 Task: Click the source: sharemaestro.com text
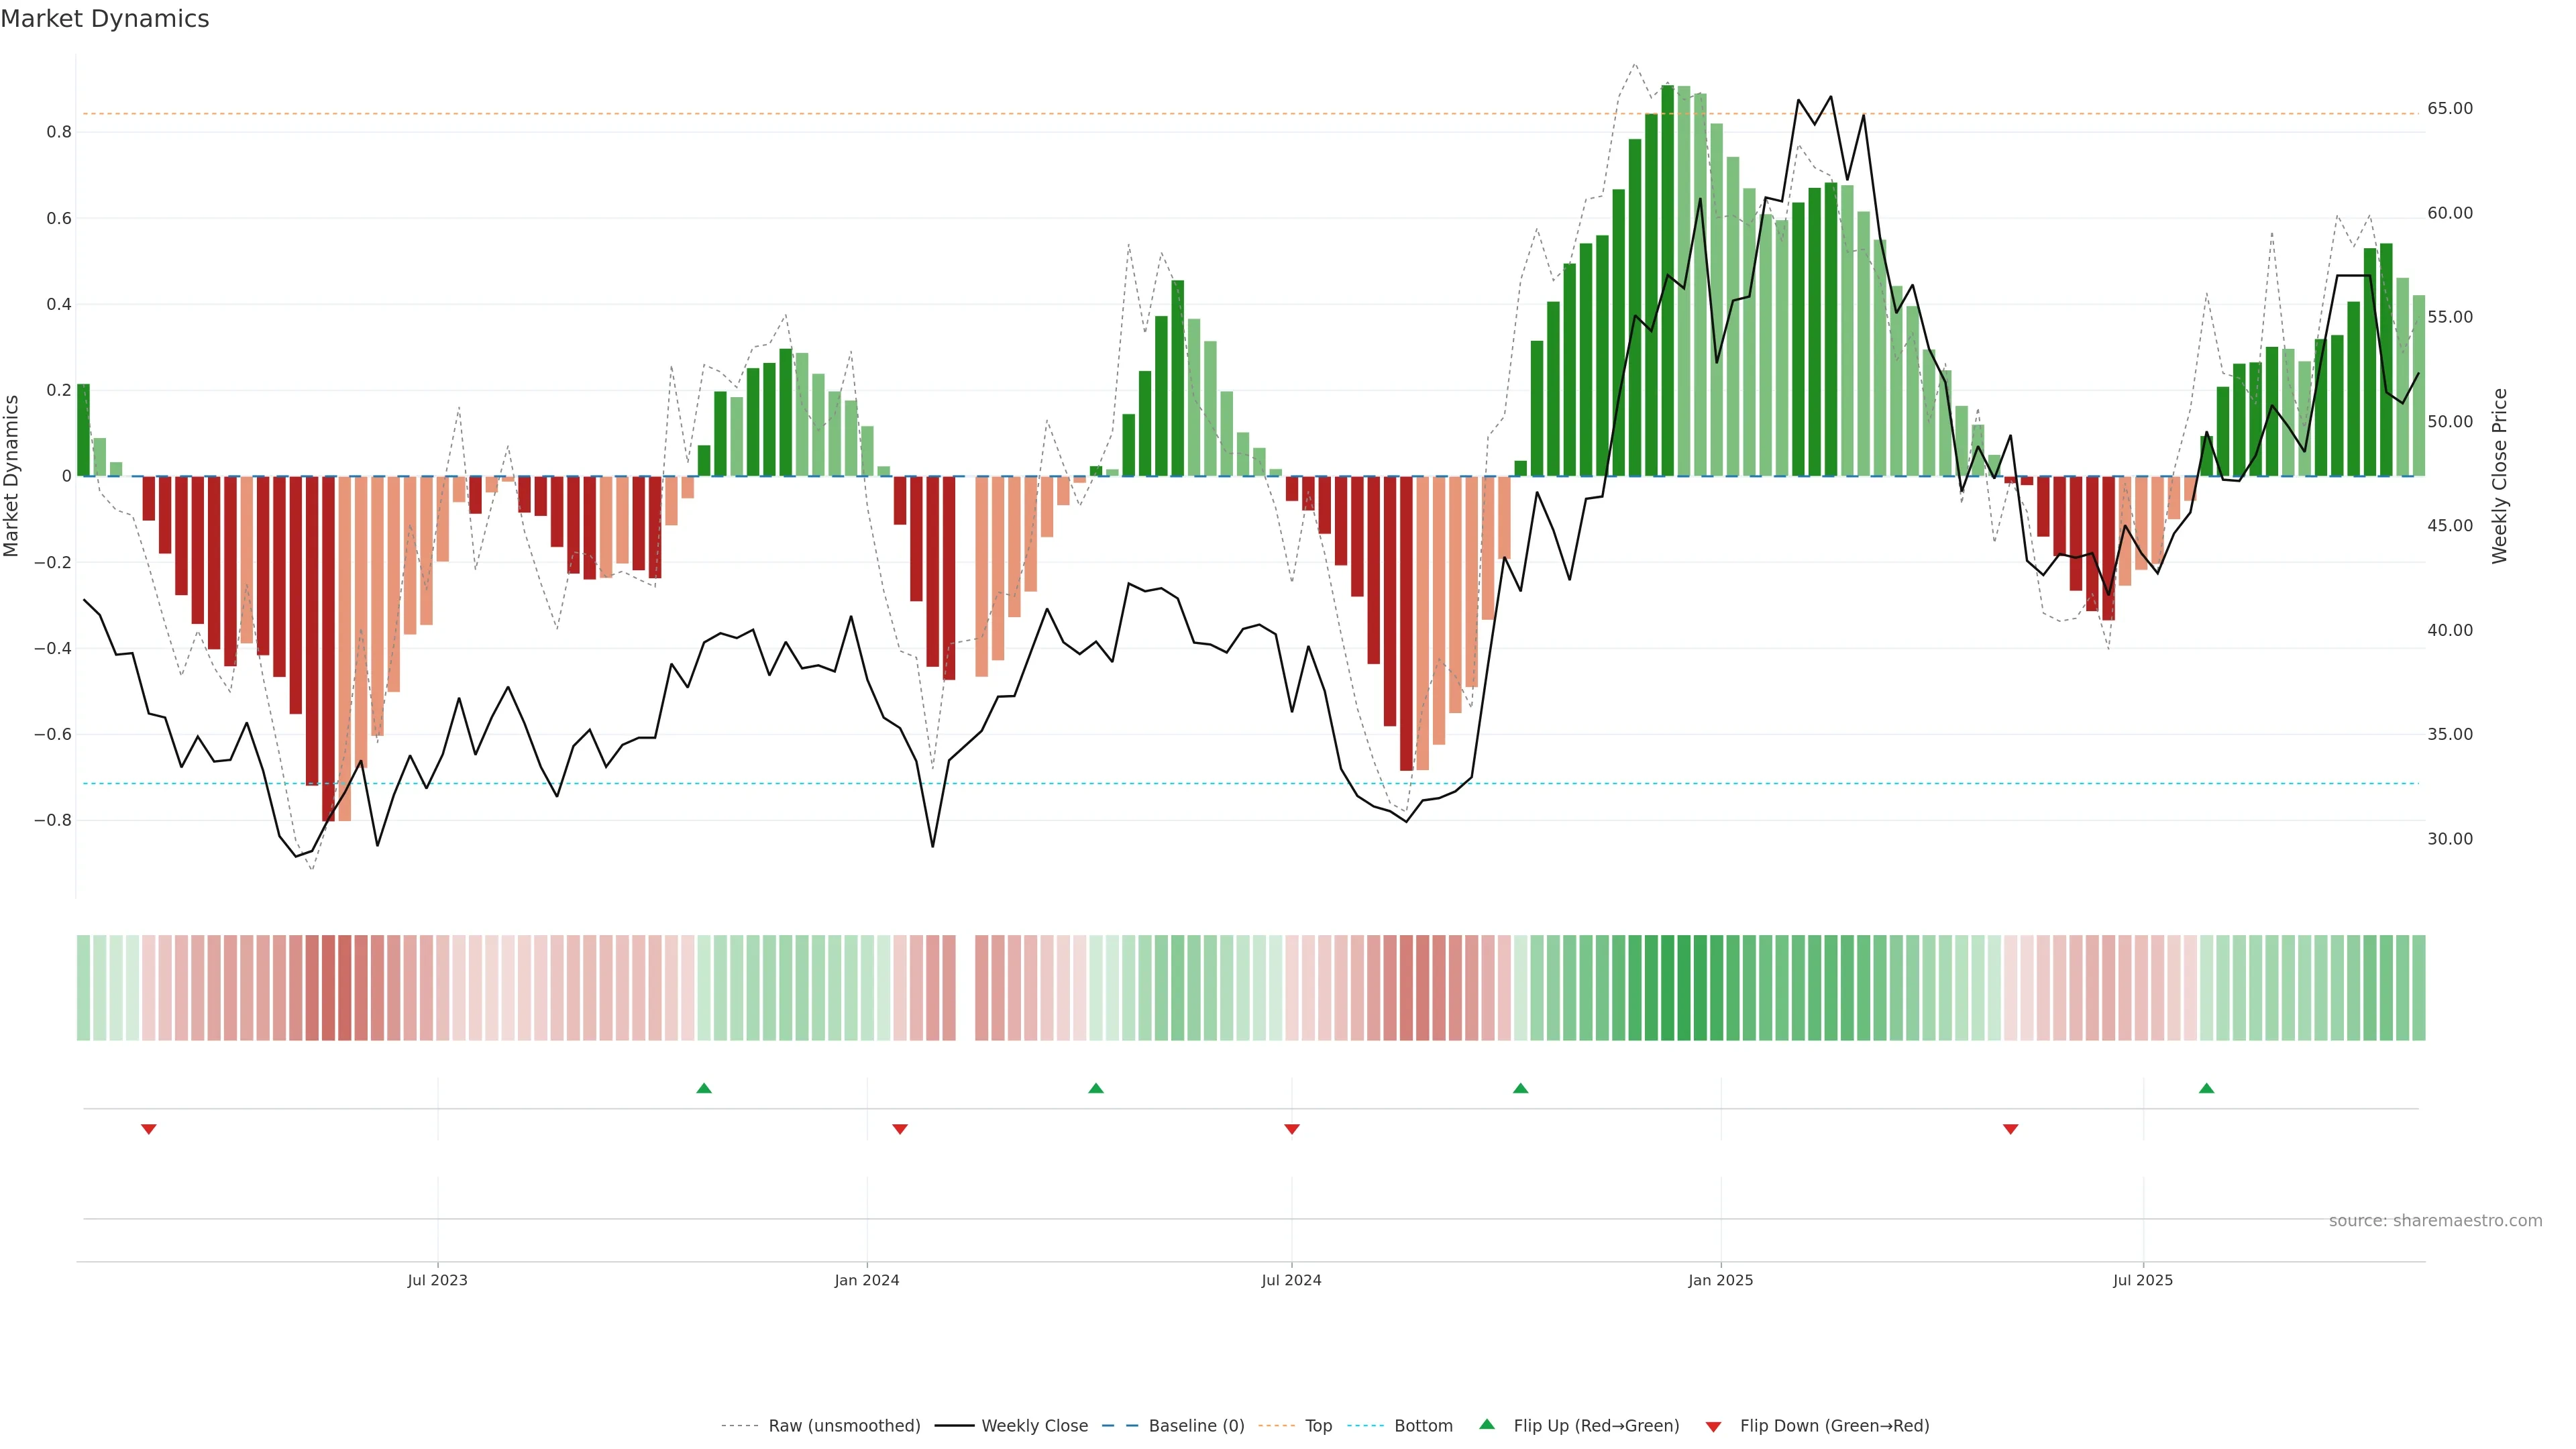(2435, 1221)
